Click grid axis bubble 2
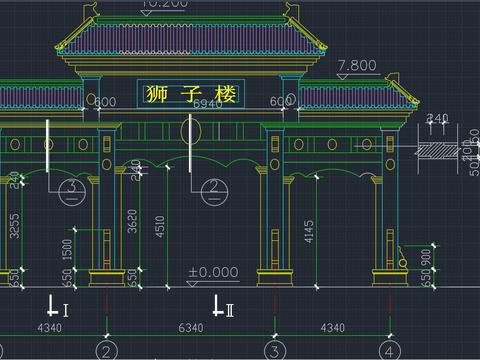This screenshot has width=480, height=360. 107,351
